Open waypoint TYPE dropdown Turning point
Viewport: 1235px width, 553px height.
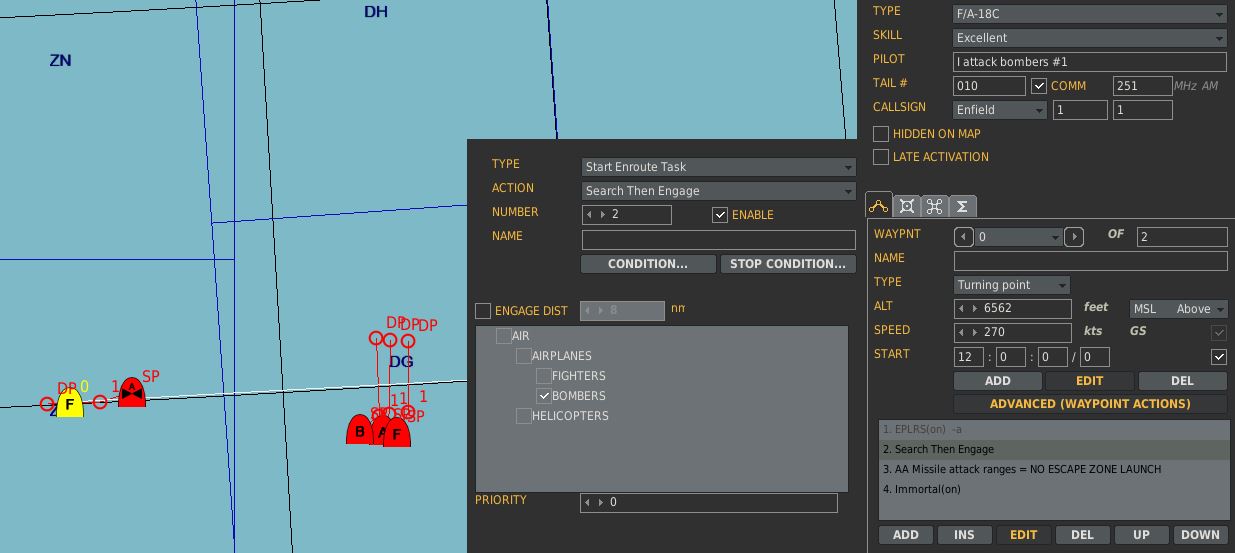[x=1012, y=285]
